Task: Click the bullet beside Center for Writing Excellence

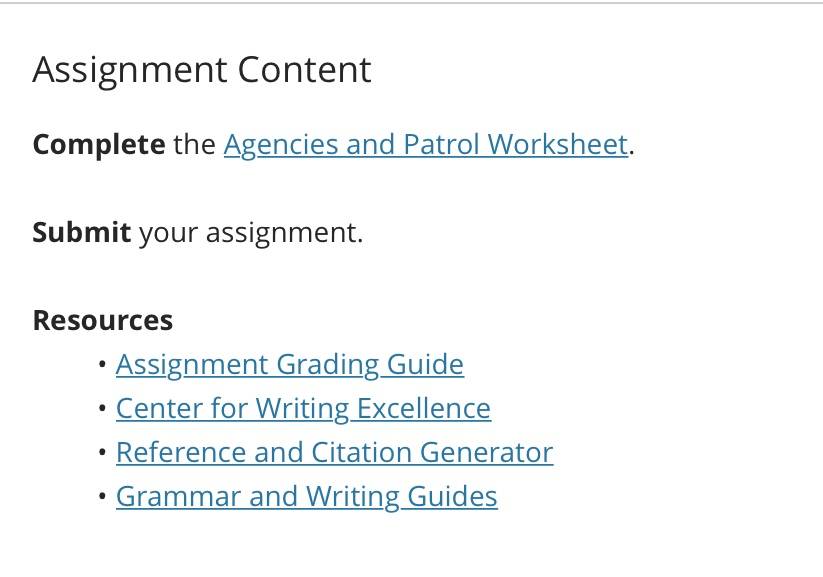Action: [x=102, y=408]
